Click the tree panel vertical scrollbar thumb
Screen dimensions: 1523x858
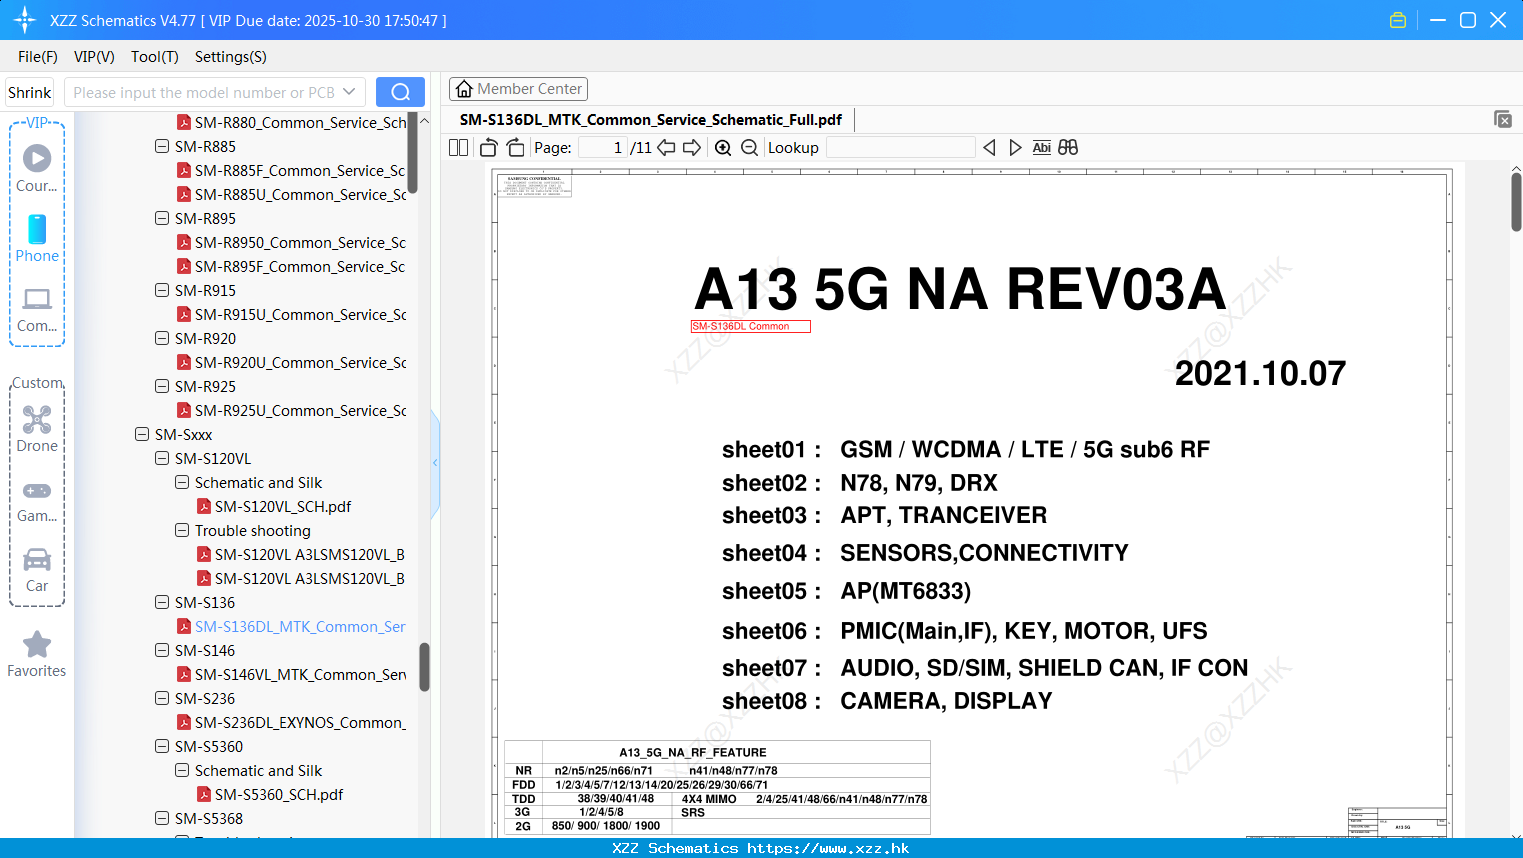[x=424, y=666]
